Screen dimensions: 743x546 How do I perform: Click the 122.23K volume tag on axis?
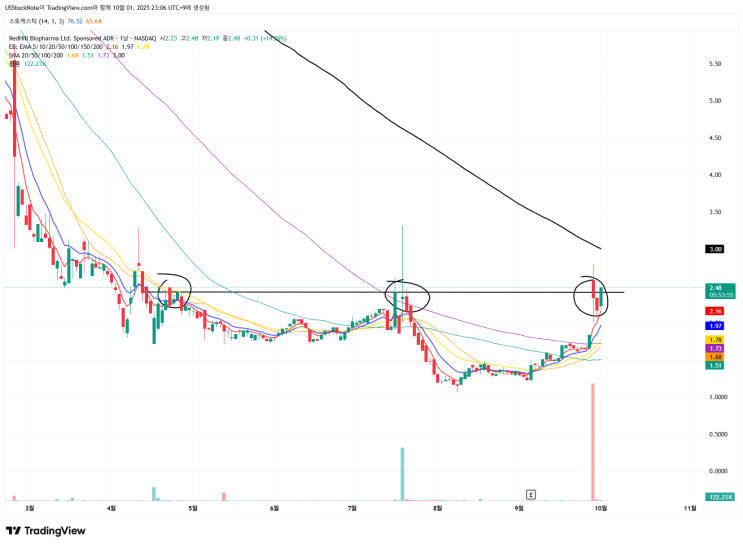pos(721,497)
